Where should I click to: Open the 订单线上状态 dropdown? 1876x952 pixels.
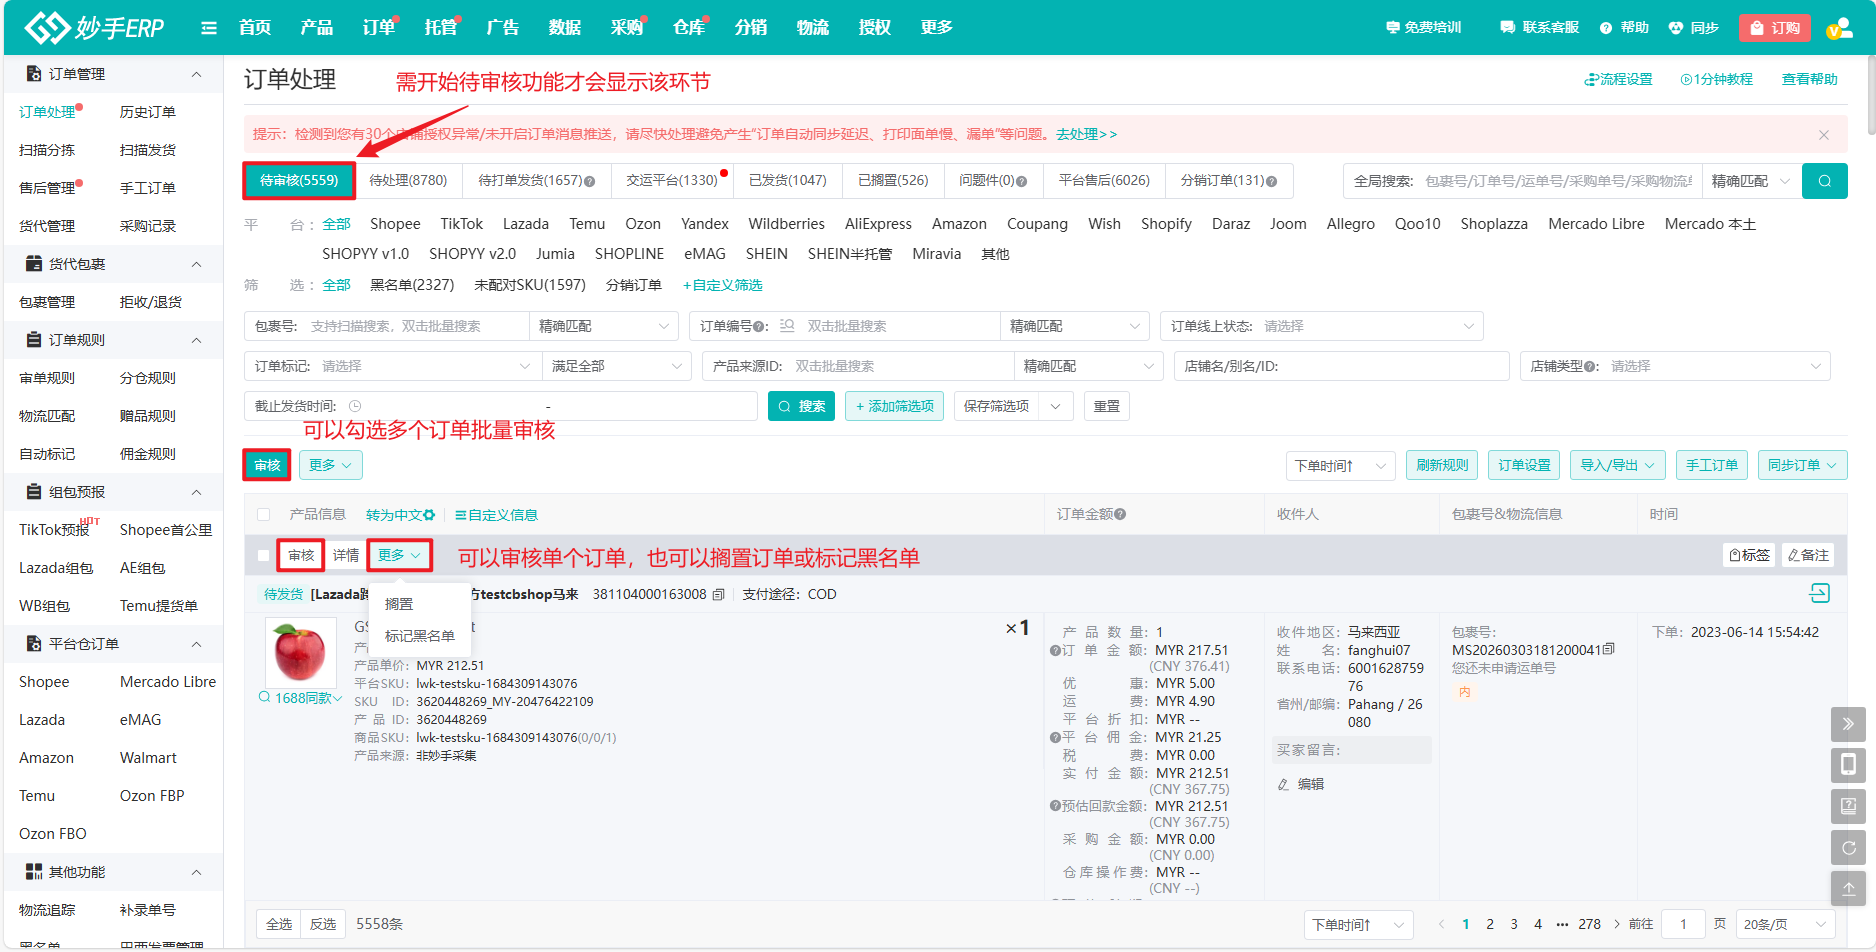[1322, 326]
